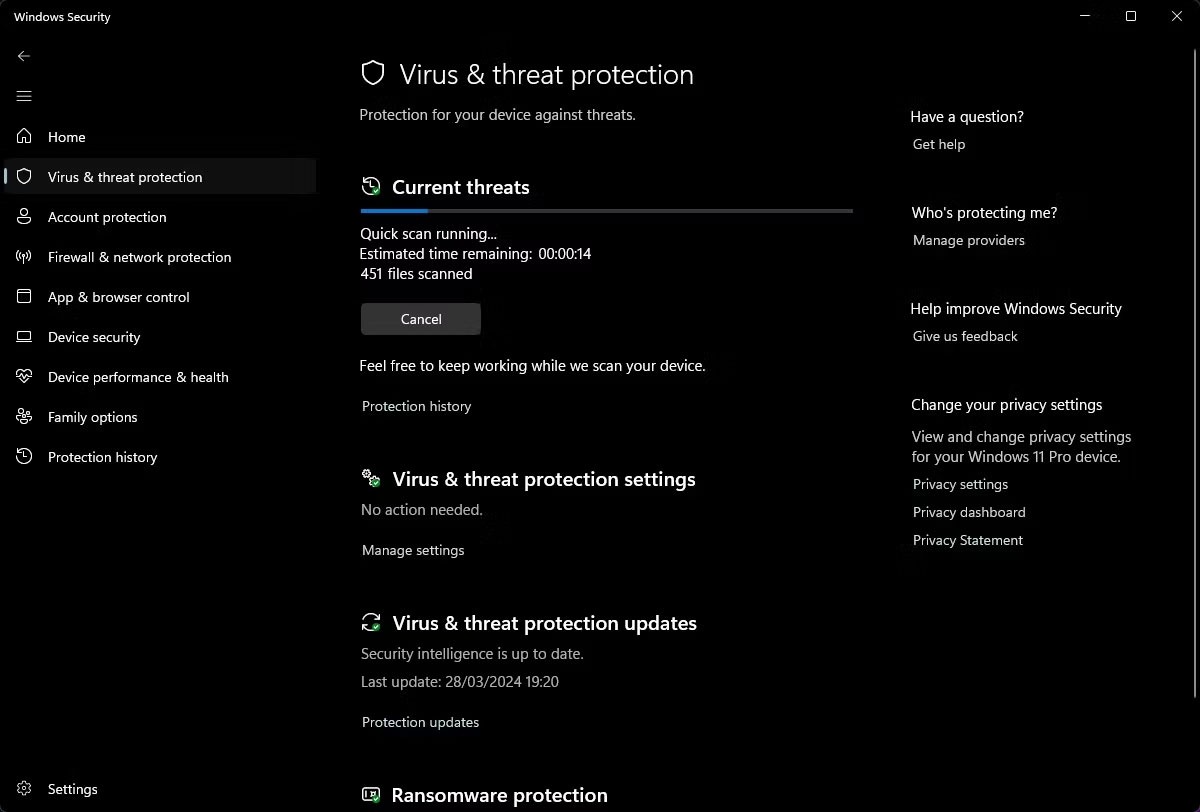Open Account protection from the sidebar
This screenshot has width=1200, height=812.
click(x=108, y=217)
